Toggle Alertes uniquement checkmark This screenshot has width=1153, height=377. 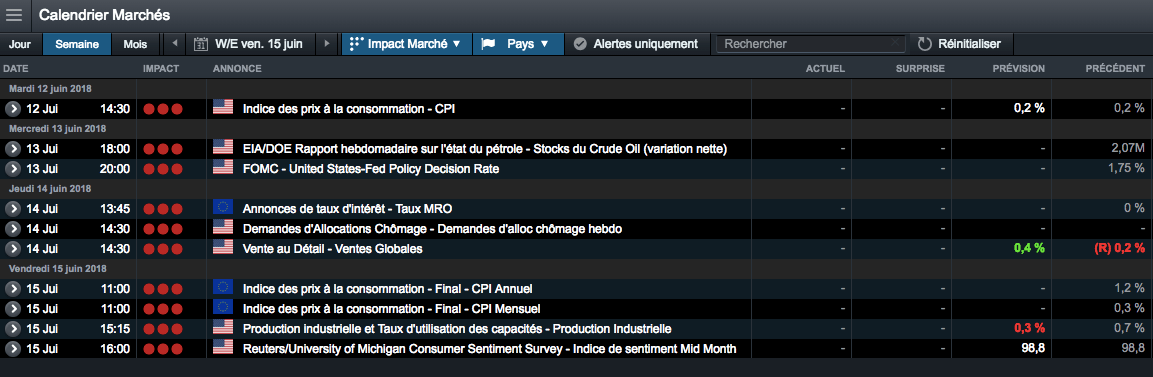(x=579, y=44)
